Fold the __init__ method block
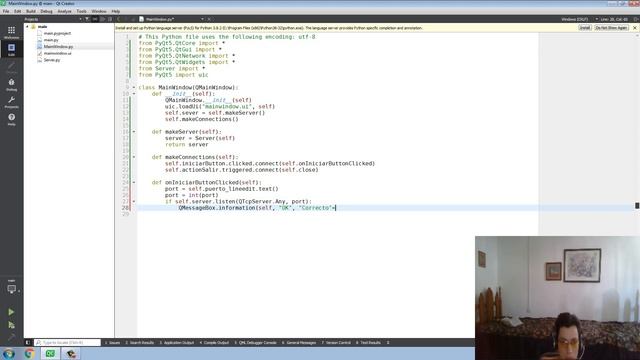 (x=133, y=94)
